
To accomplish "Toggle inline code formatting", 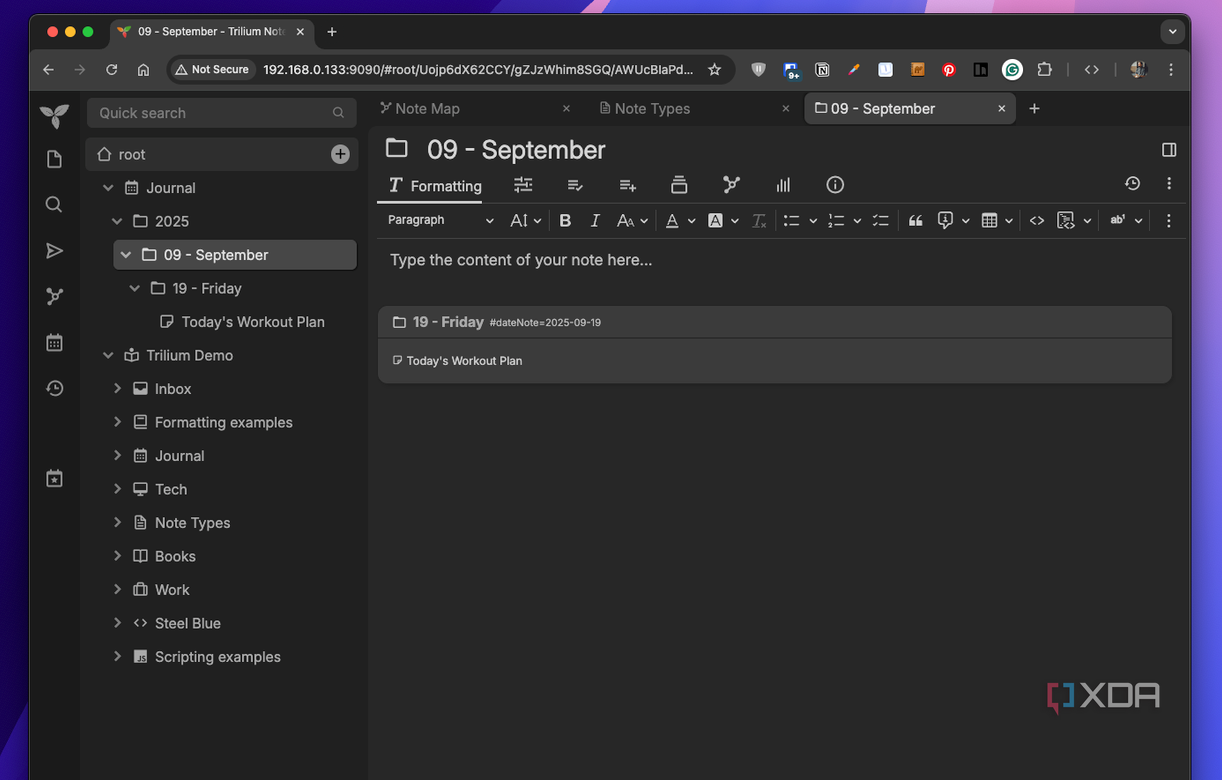I will 1037,221.
